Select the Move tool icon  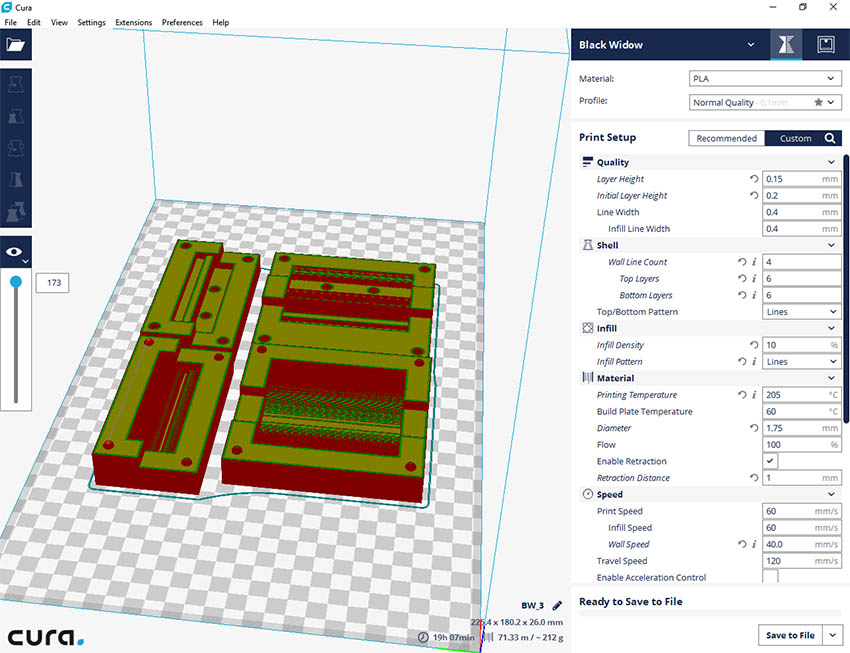[16, 85]
